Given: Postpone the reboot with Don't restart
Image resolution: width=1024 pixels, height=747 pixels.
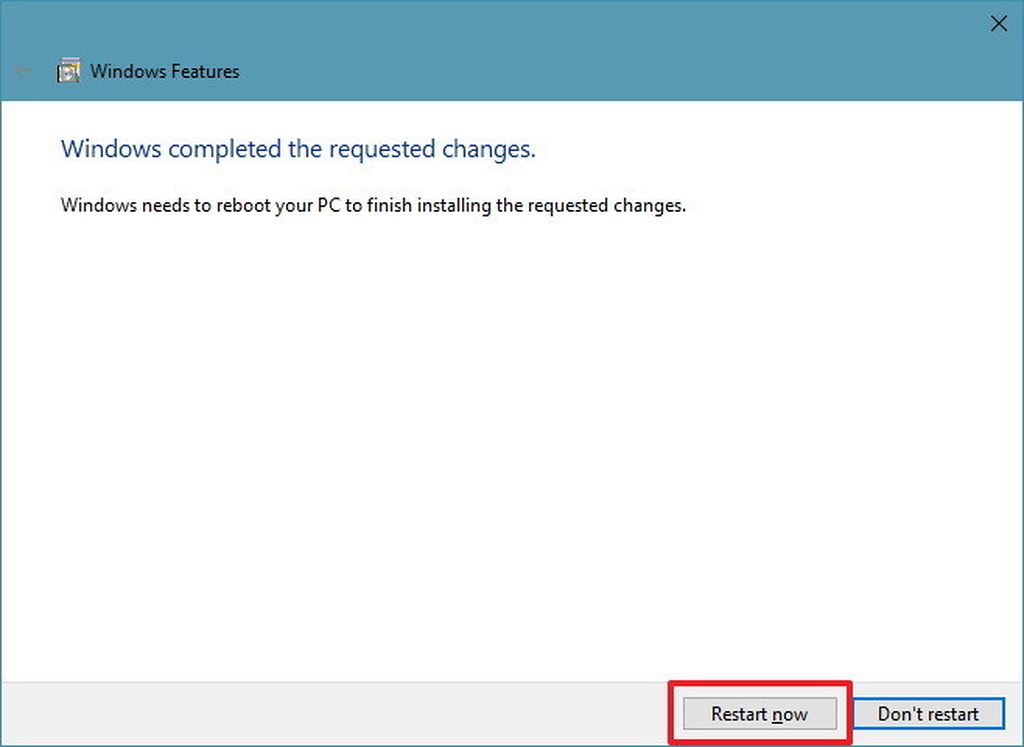Looking at the screenshot, I should coord(928,714).
